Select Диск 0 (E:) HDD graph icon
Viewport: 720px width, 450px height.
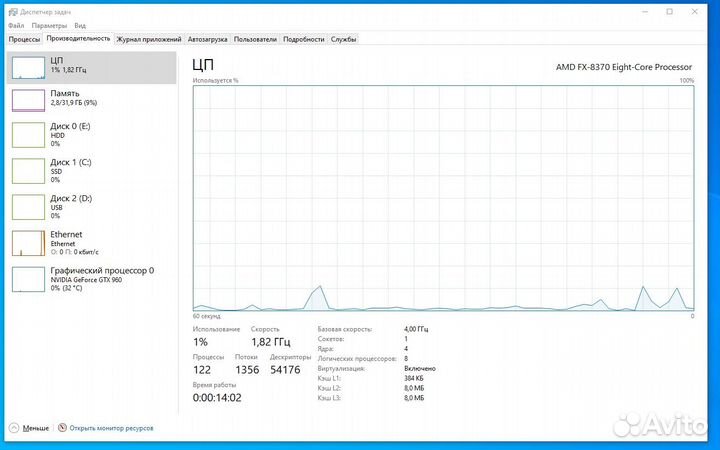[28, 135]
